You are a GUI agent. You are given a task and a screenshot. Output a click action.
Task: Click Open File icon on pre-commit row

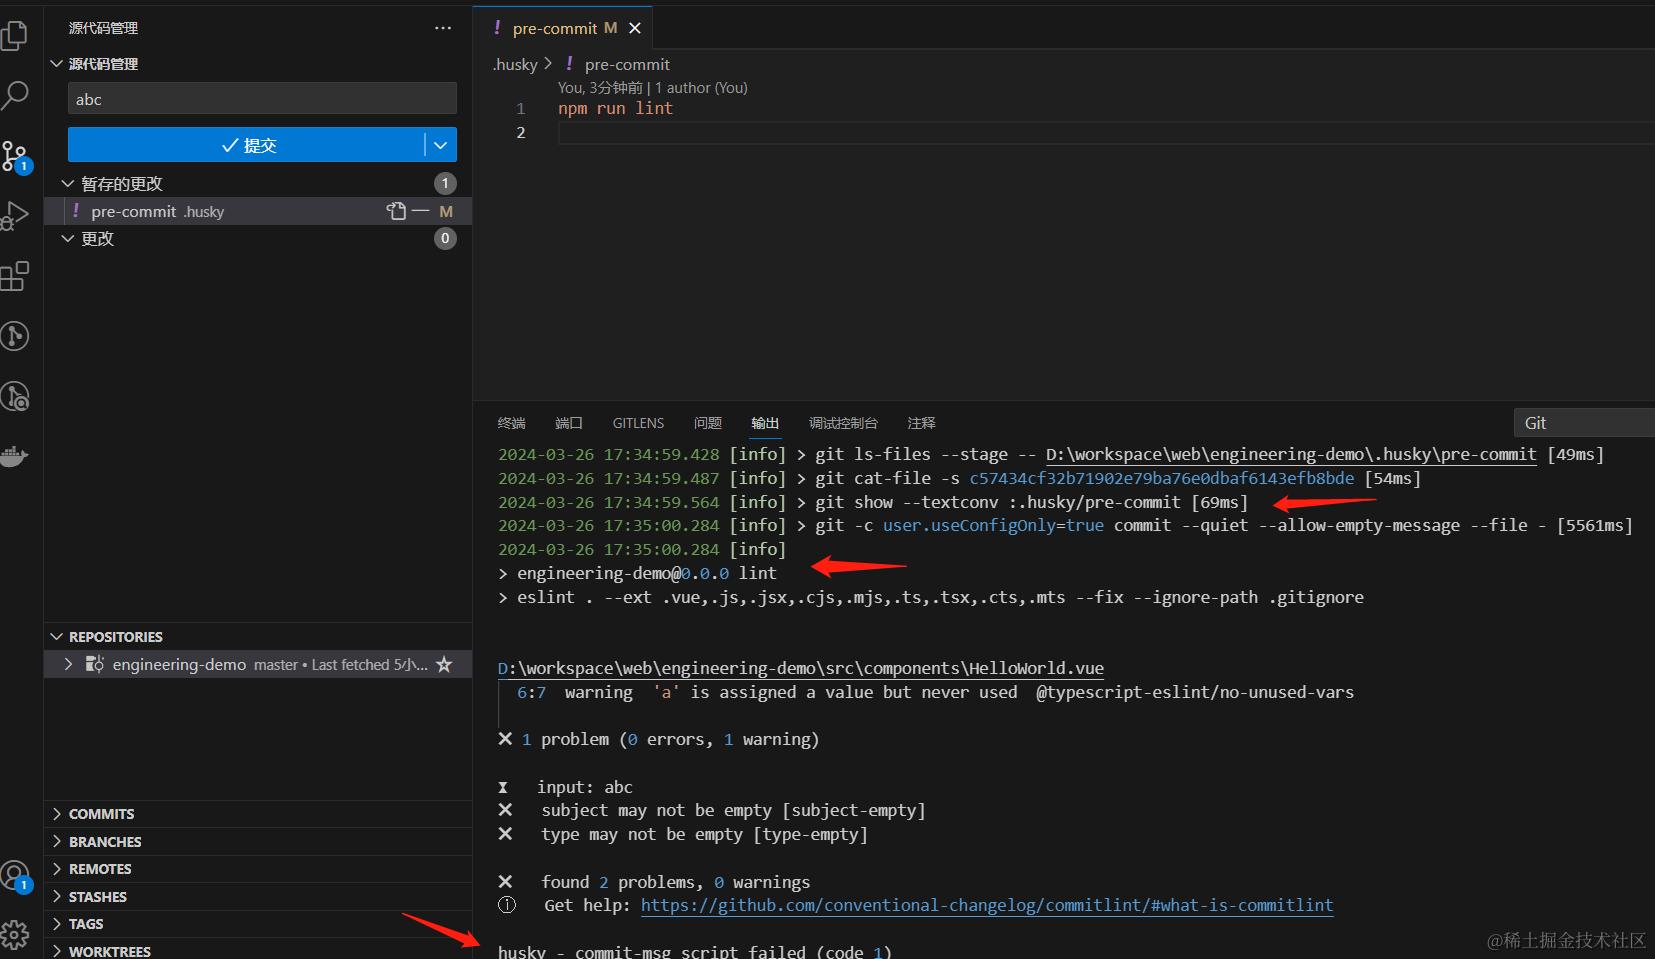(x=396, y=211)
